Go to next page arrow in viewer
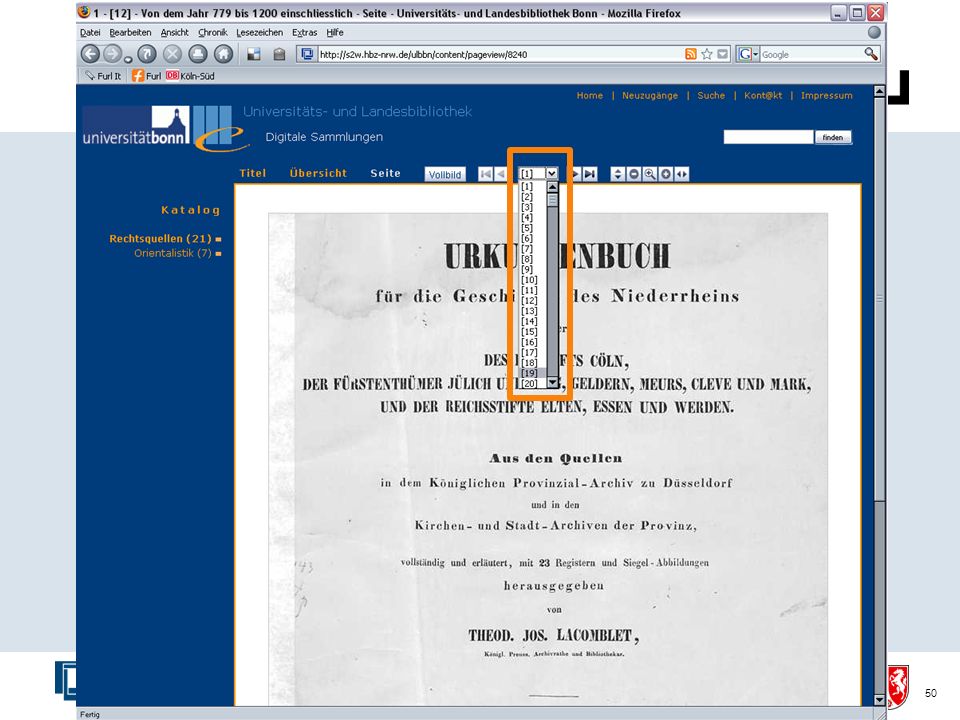Image resolution: width=960 pixels, height=720 pixels. coord(576,174)
